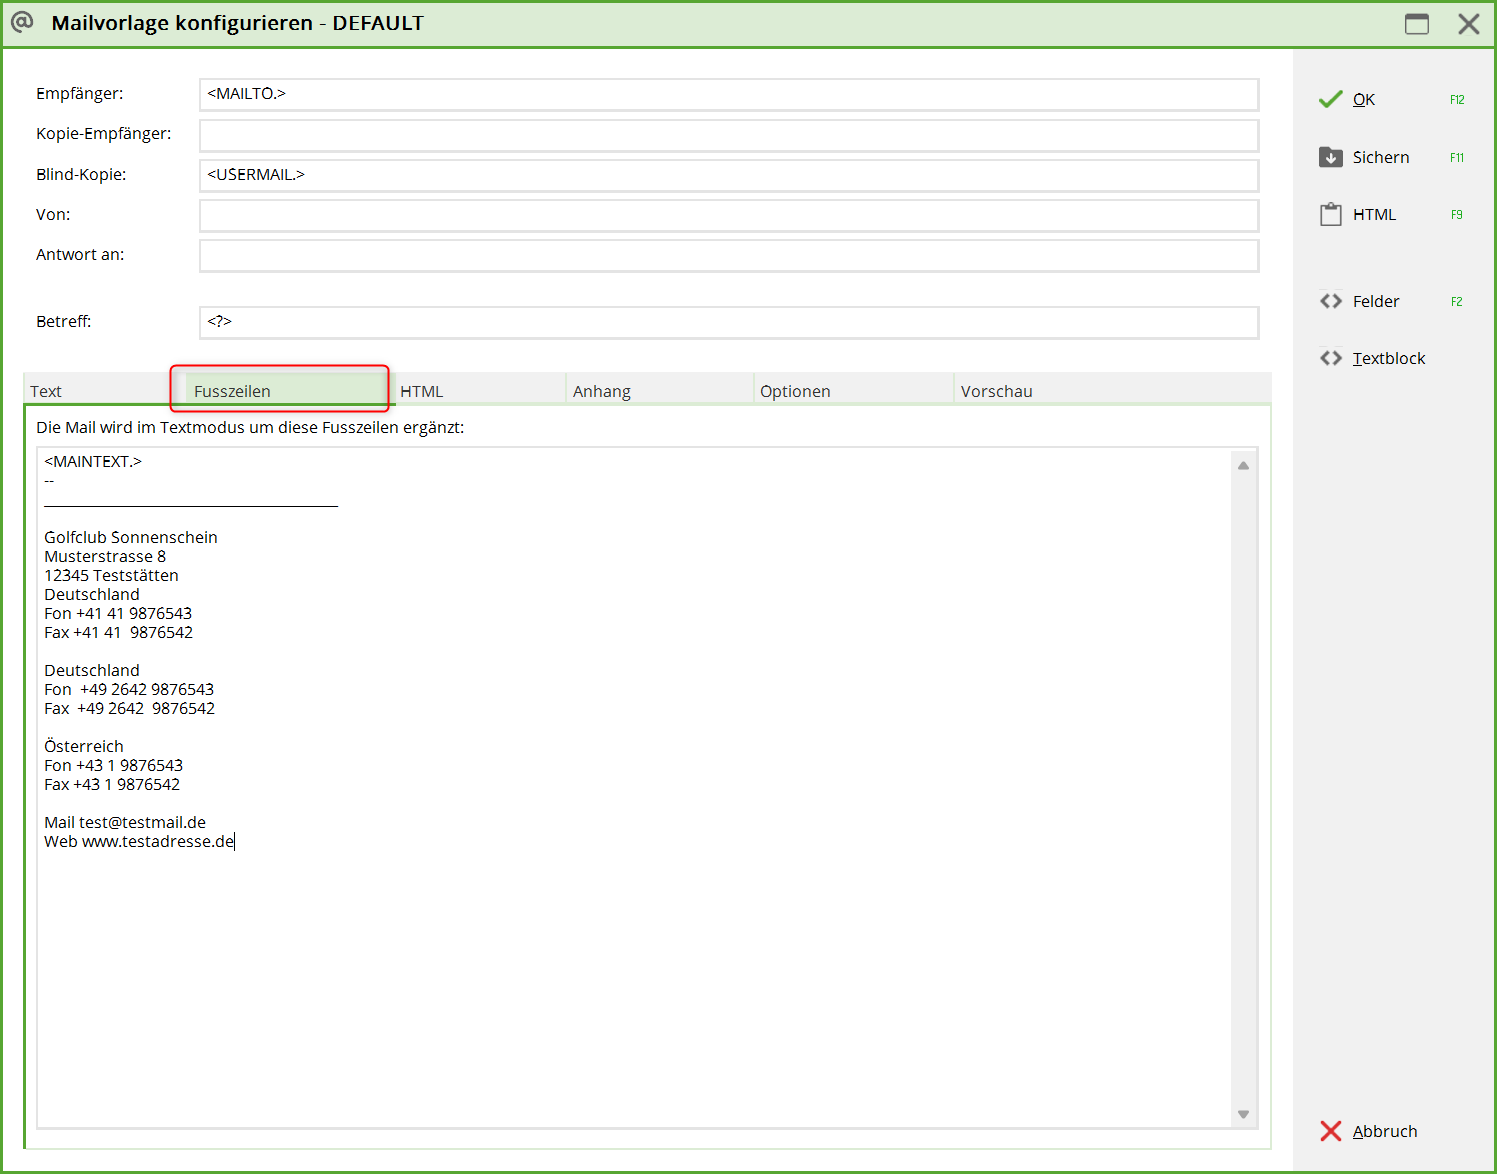The width and height of the screenshot is (1497, 1174).
Task: Open the Anhang tab
Action: (601, 391)
